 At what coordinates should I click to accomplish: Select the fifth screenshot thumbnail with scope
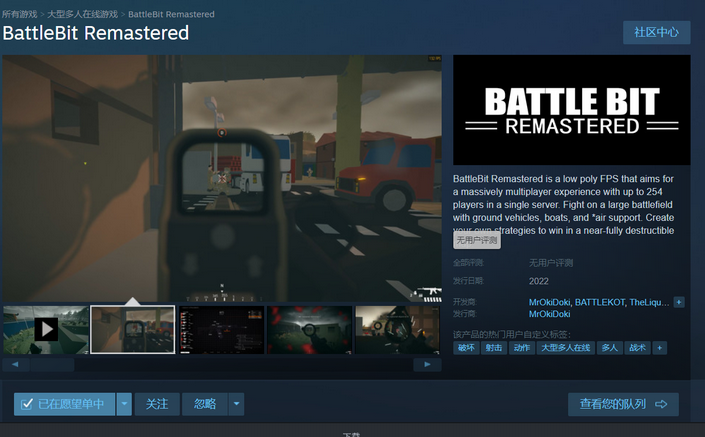397,330
